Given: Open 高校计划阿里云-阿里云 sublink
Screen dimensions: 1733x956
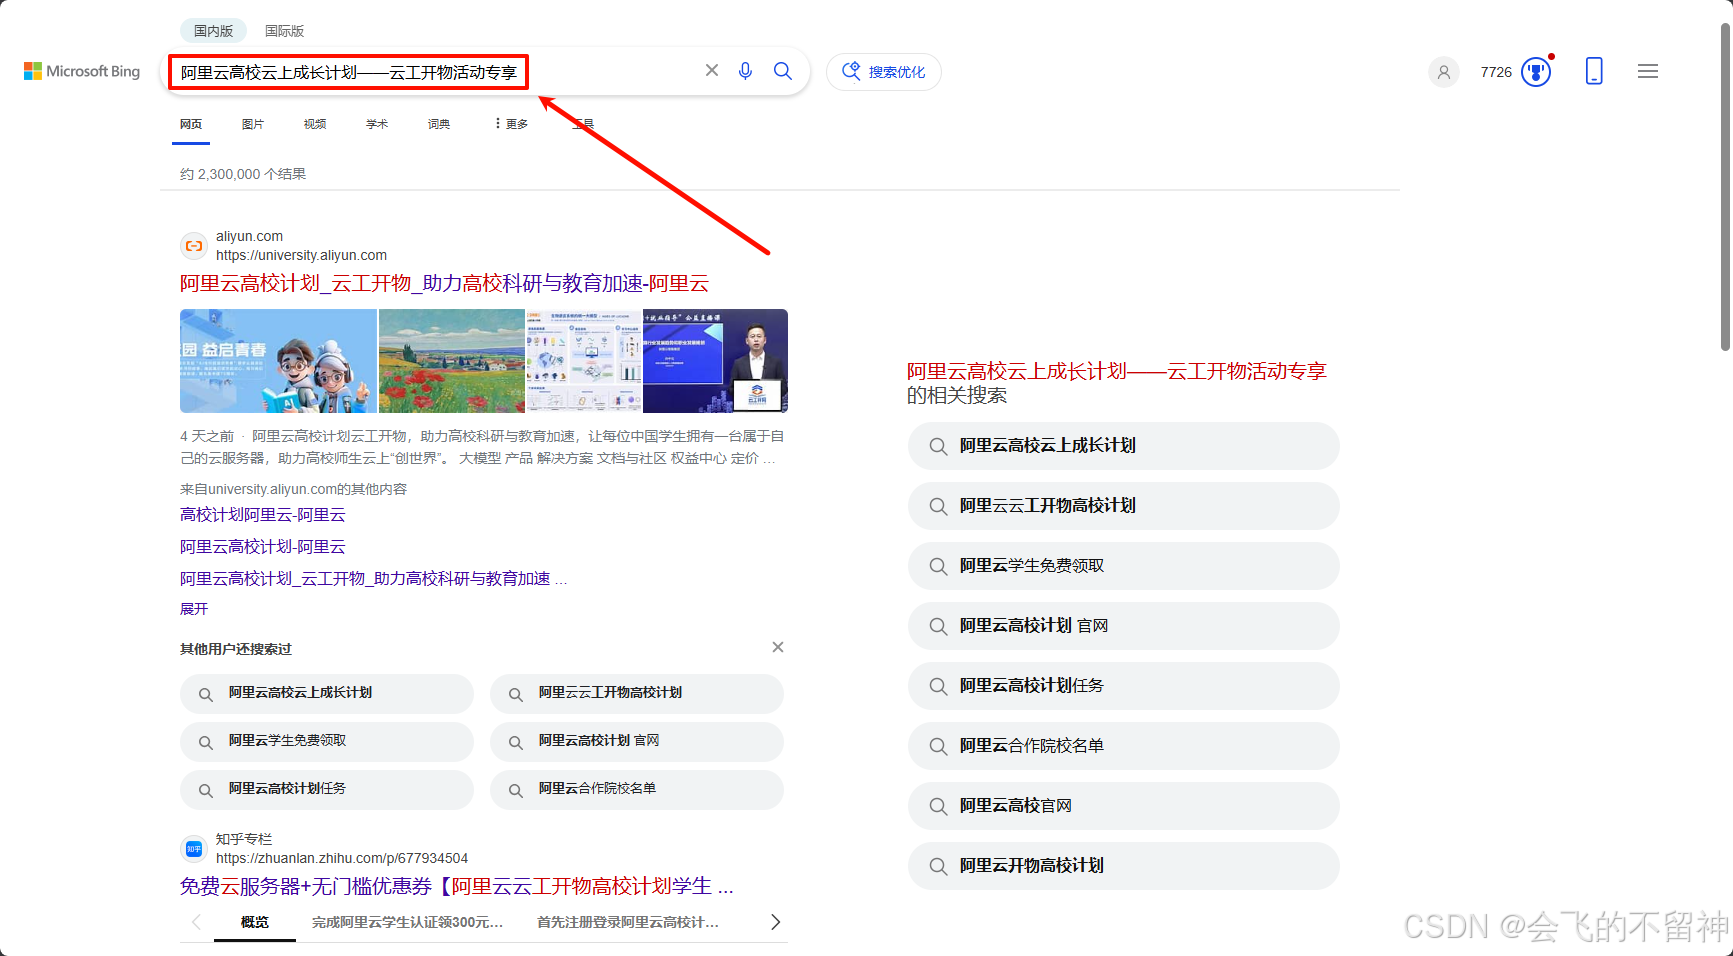Looking at the screenshot, I should [x=262, y=515].
